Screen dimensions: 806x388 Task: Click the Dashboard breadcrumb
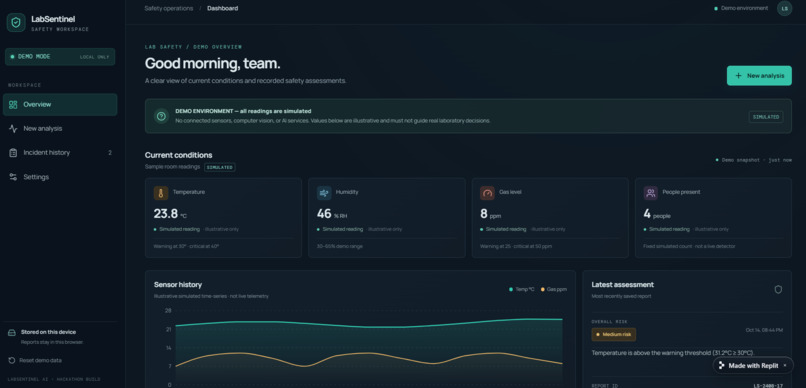click(x=223, y=8)
